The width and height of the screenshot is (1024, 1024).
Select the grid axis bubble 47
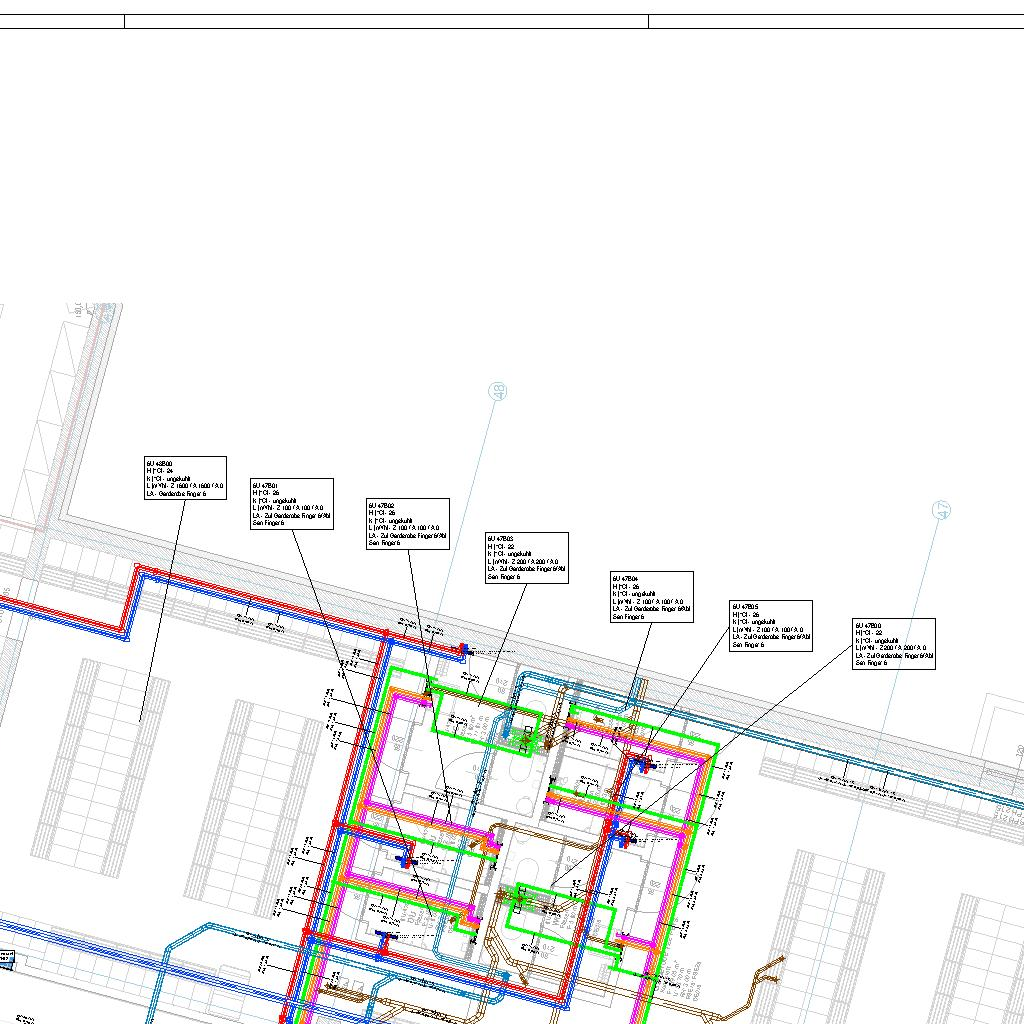941,510
